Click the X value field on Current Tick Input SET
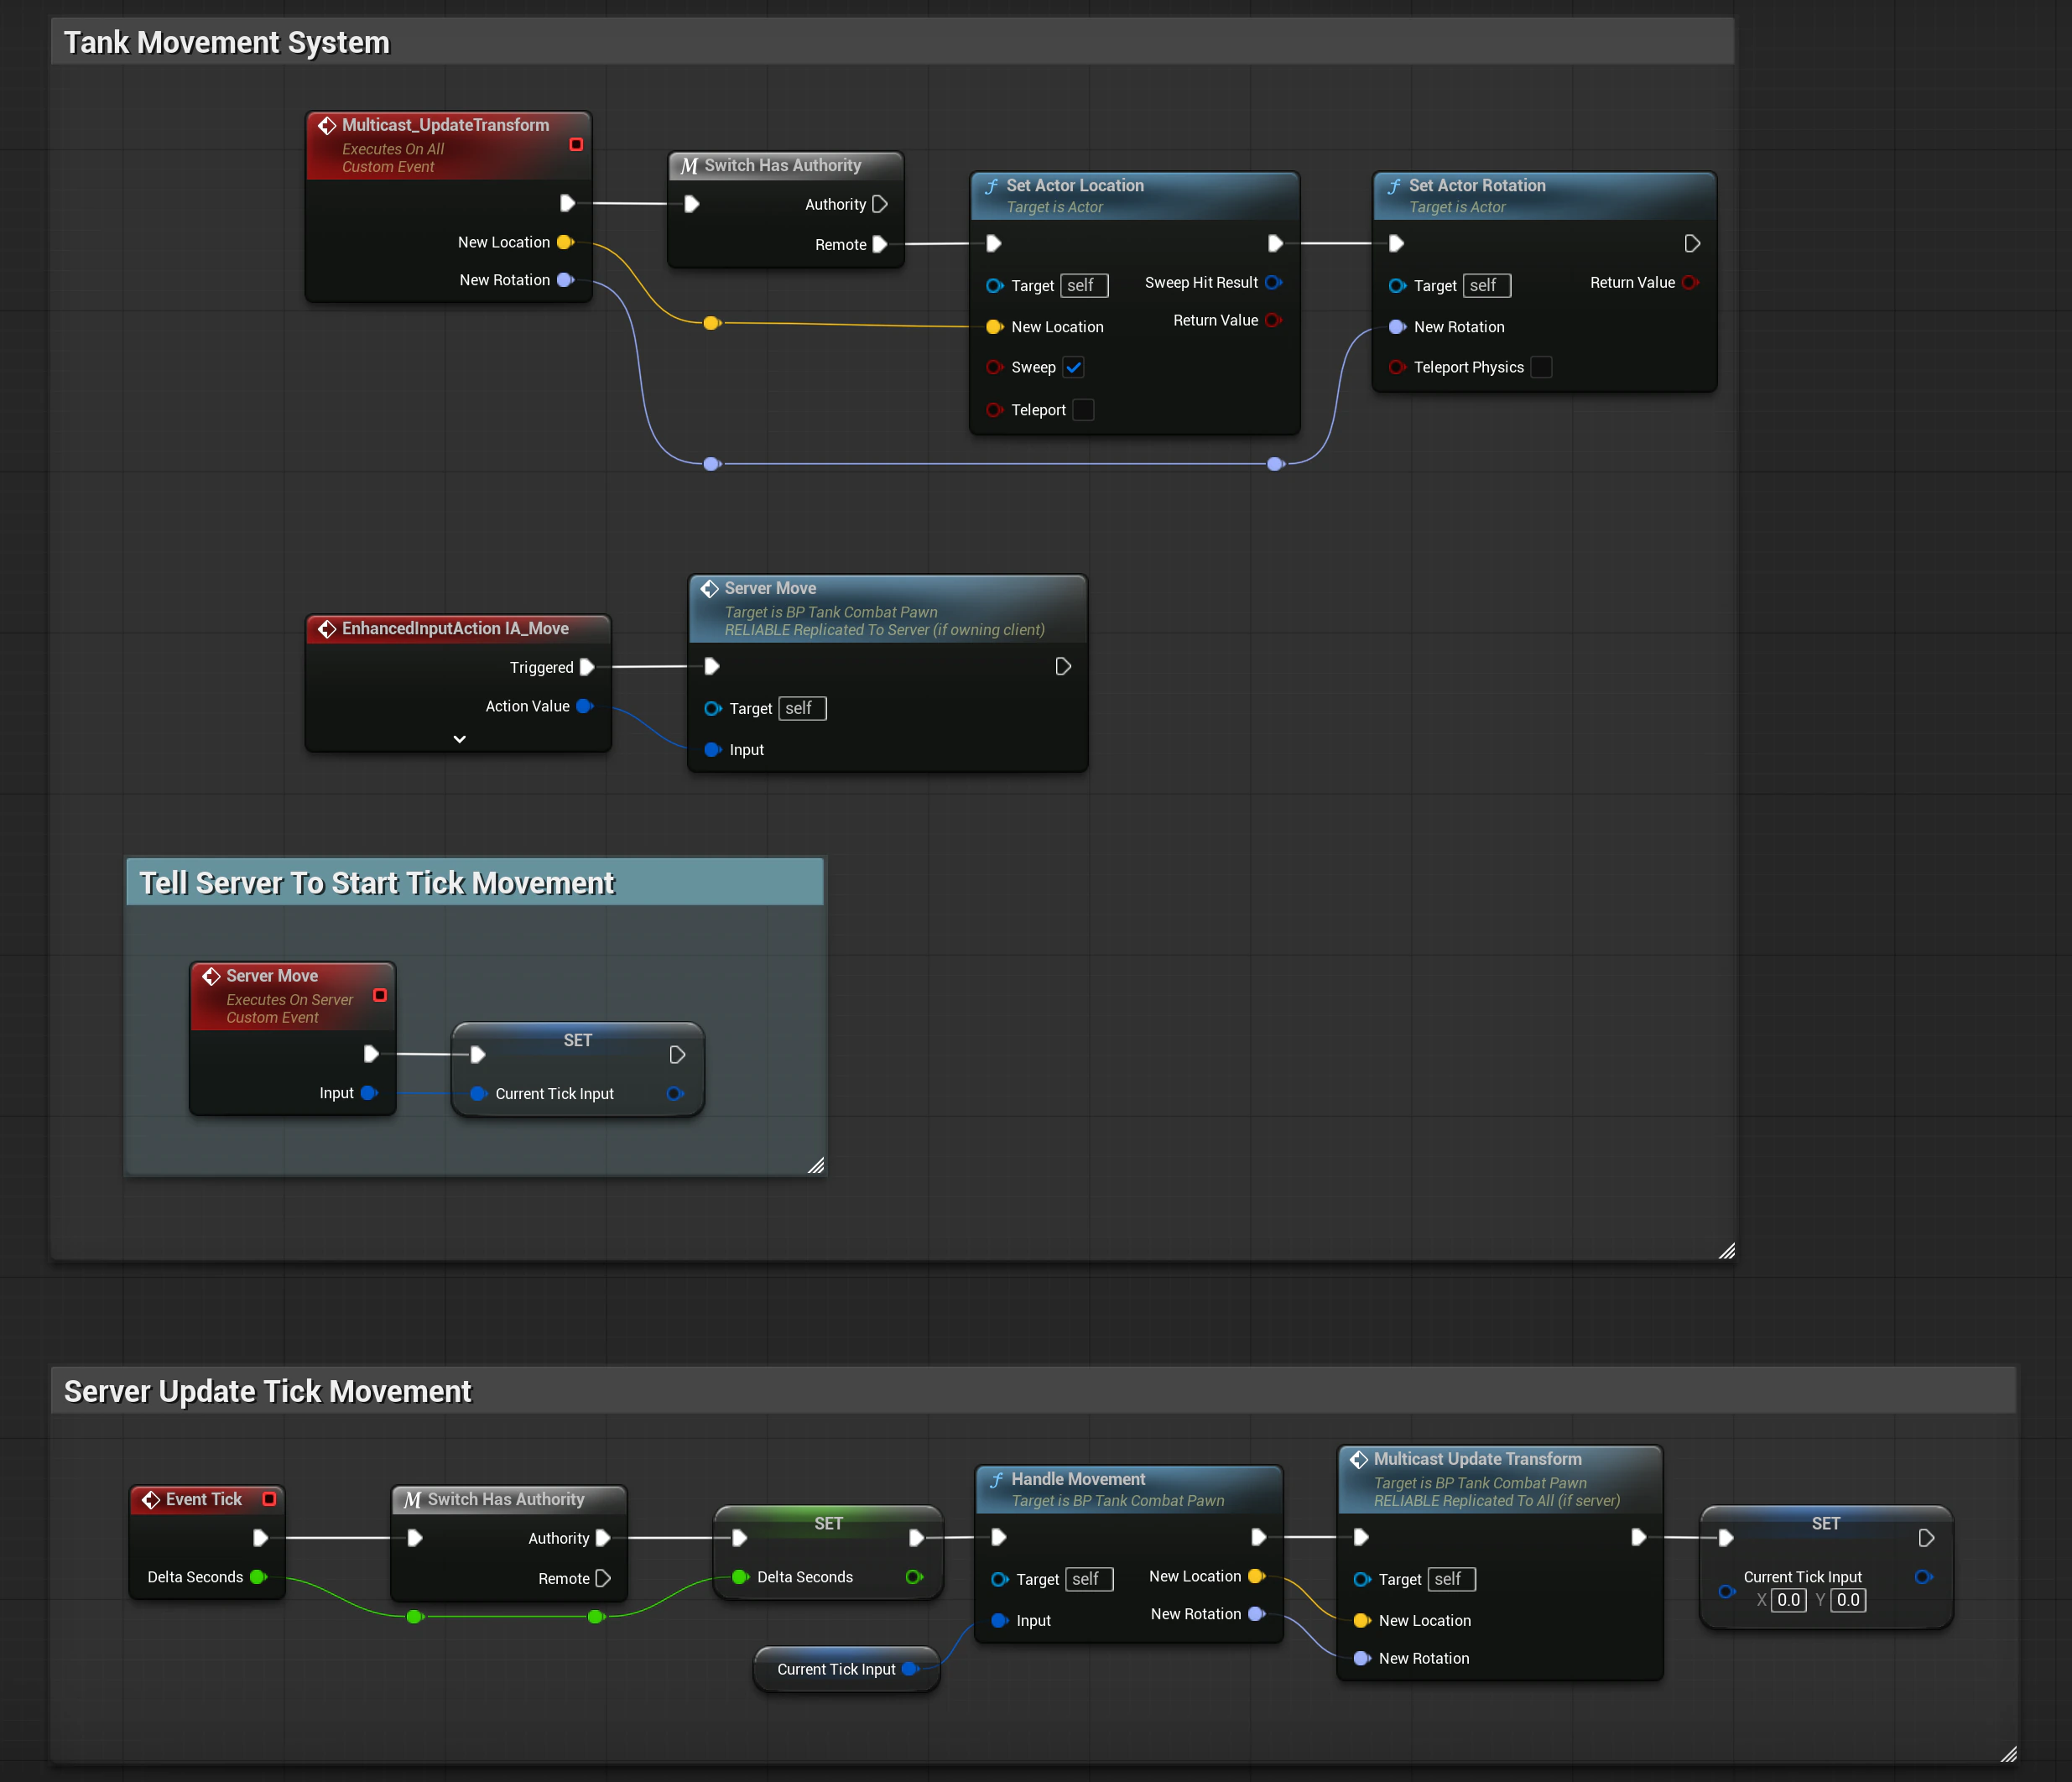Viewport: 2072px width, 1782px height. [1789, 1600]
